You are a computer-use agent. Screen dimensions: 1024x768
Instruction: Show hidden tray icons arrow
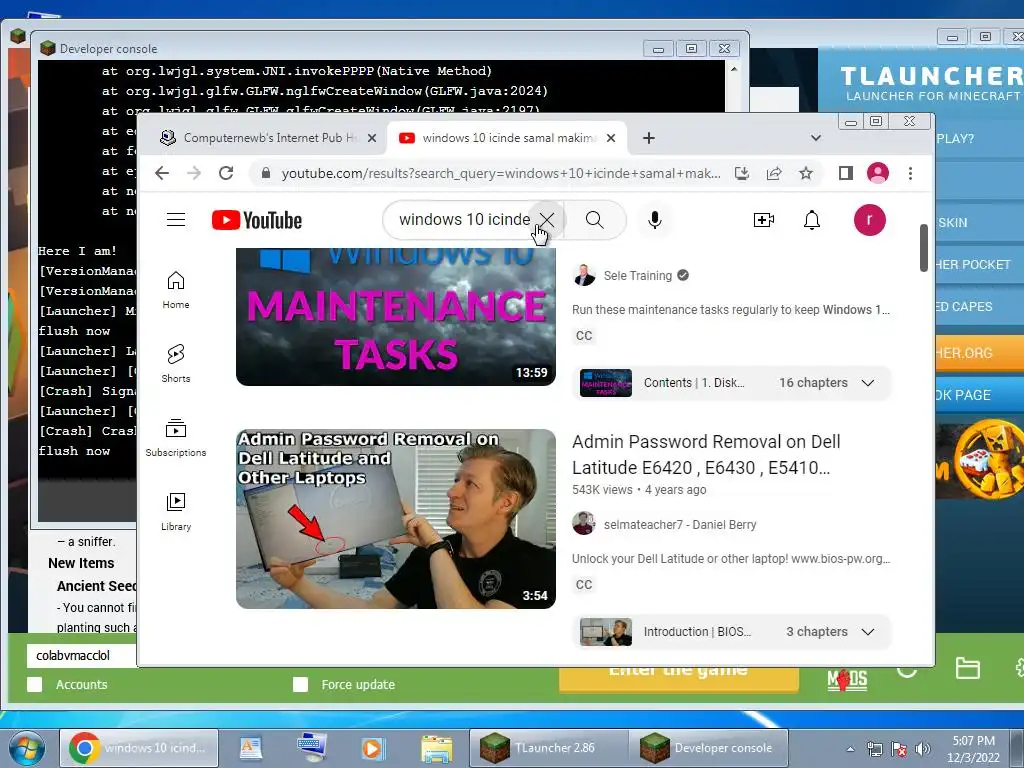tap(850, 749)
